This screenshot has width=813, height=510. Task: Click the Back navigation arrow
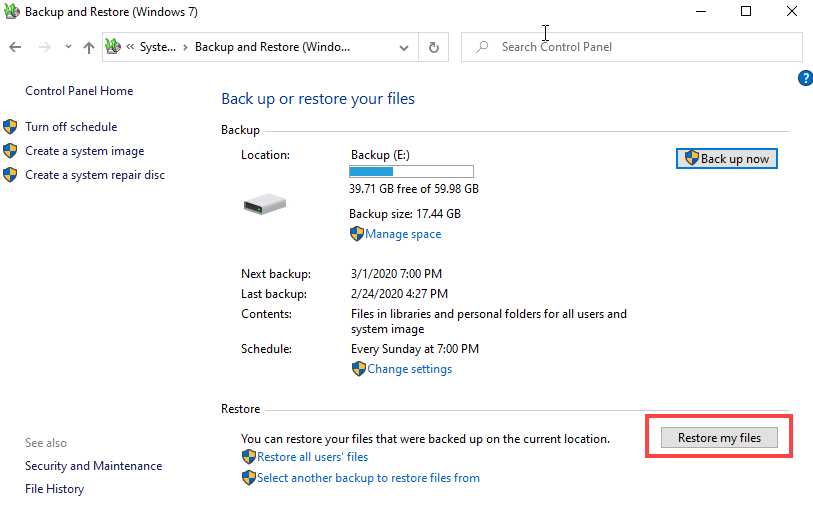tap(14, 47)
